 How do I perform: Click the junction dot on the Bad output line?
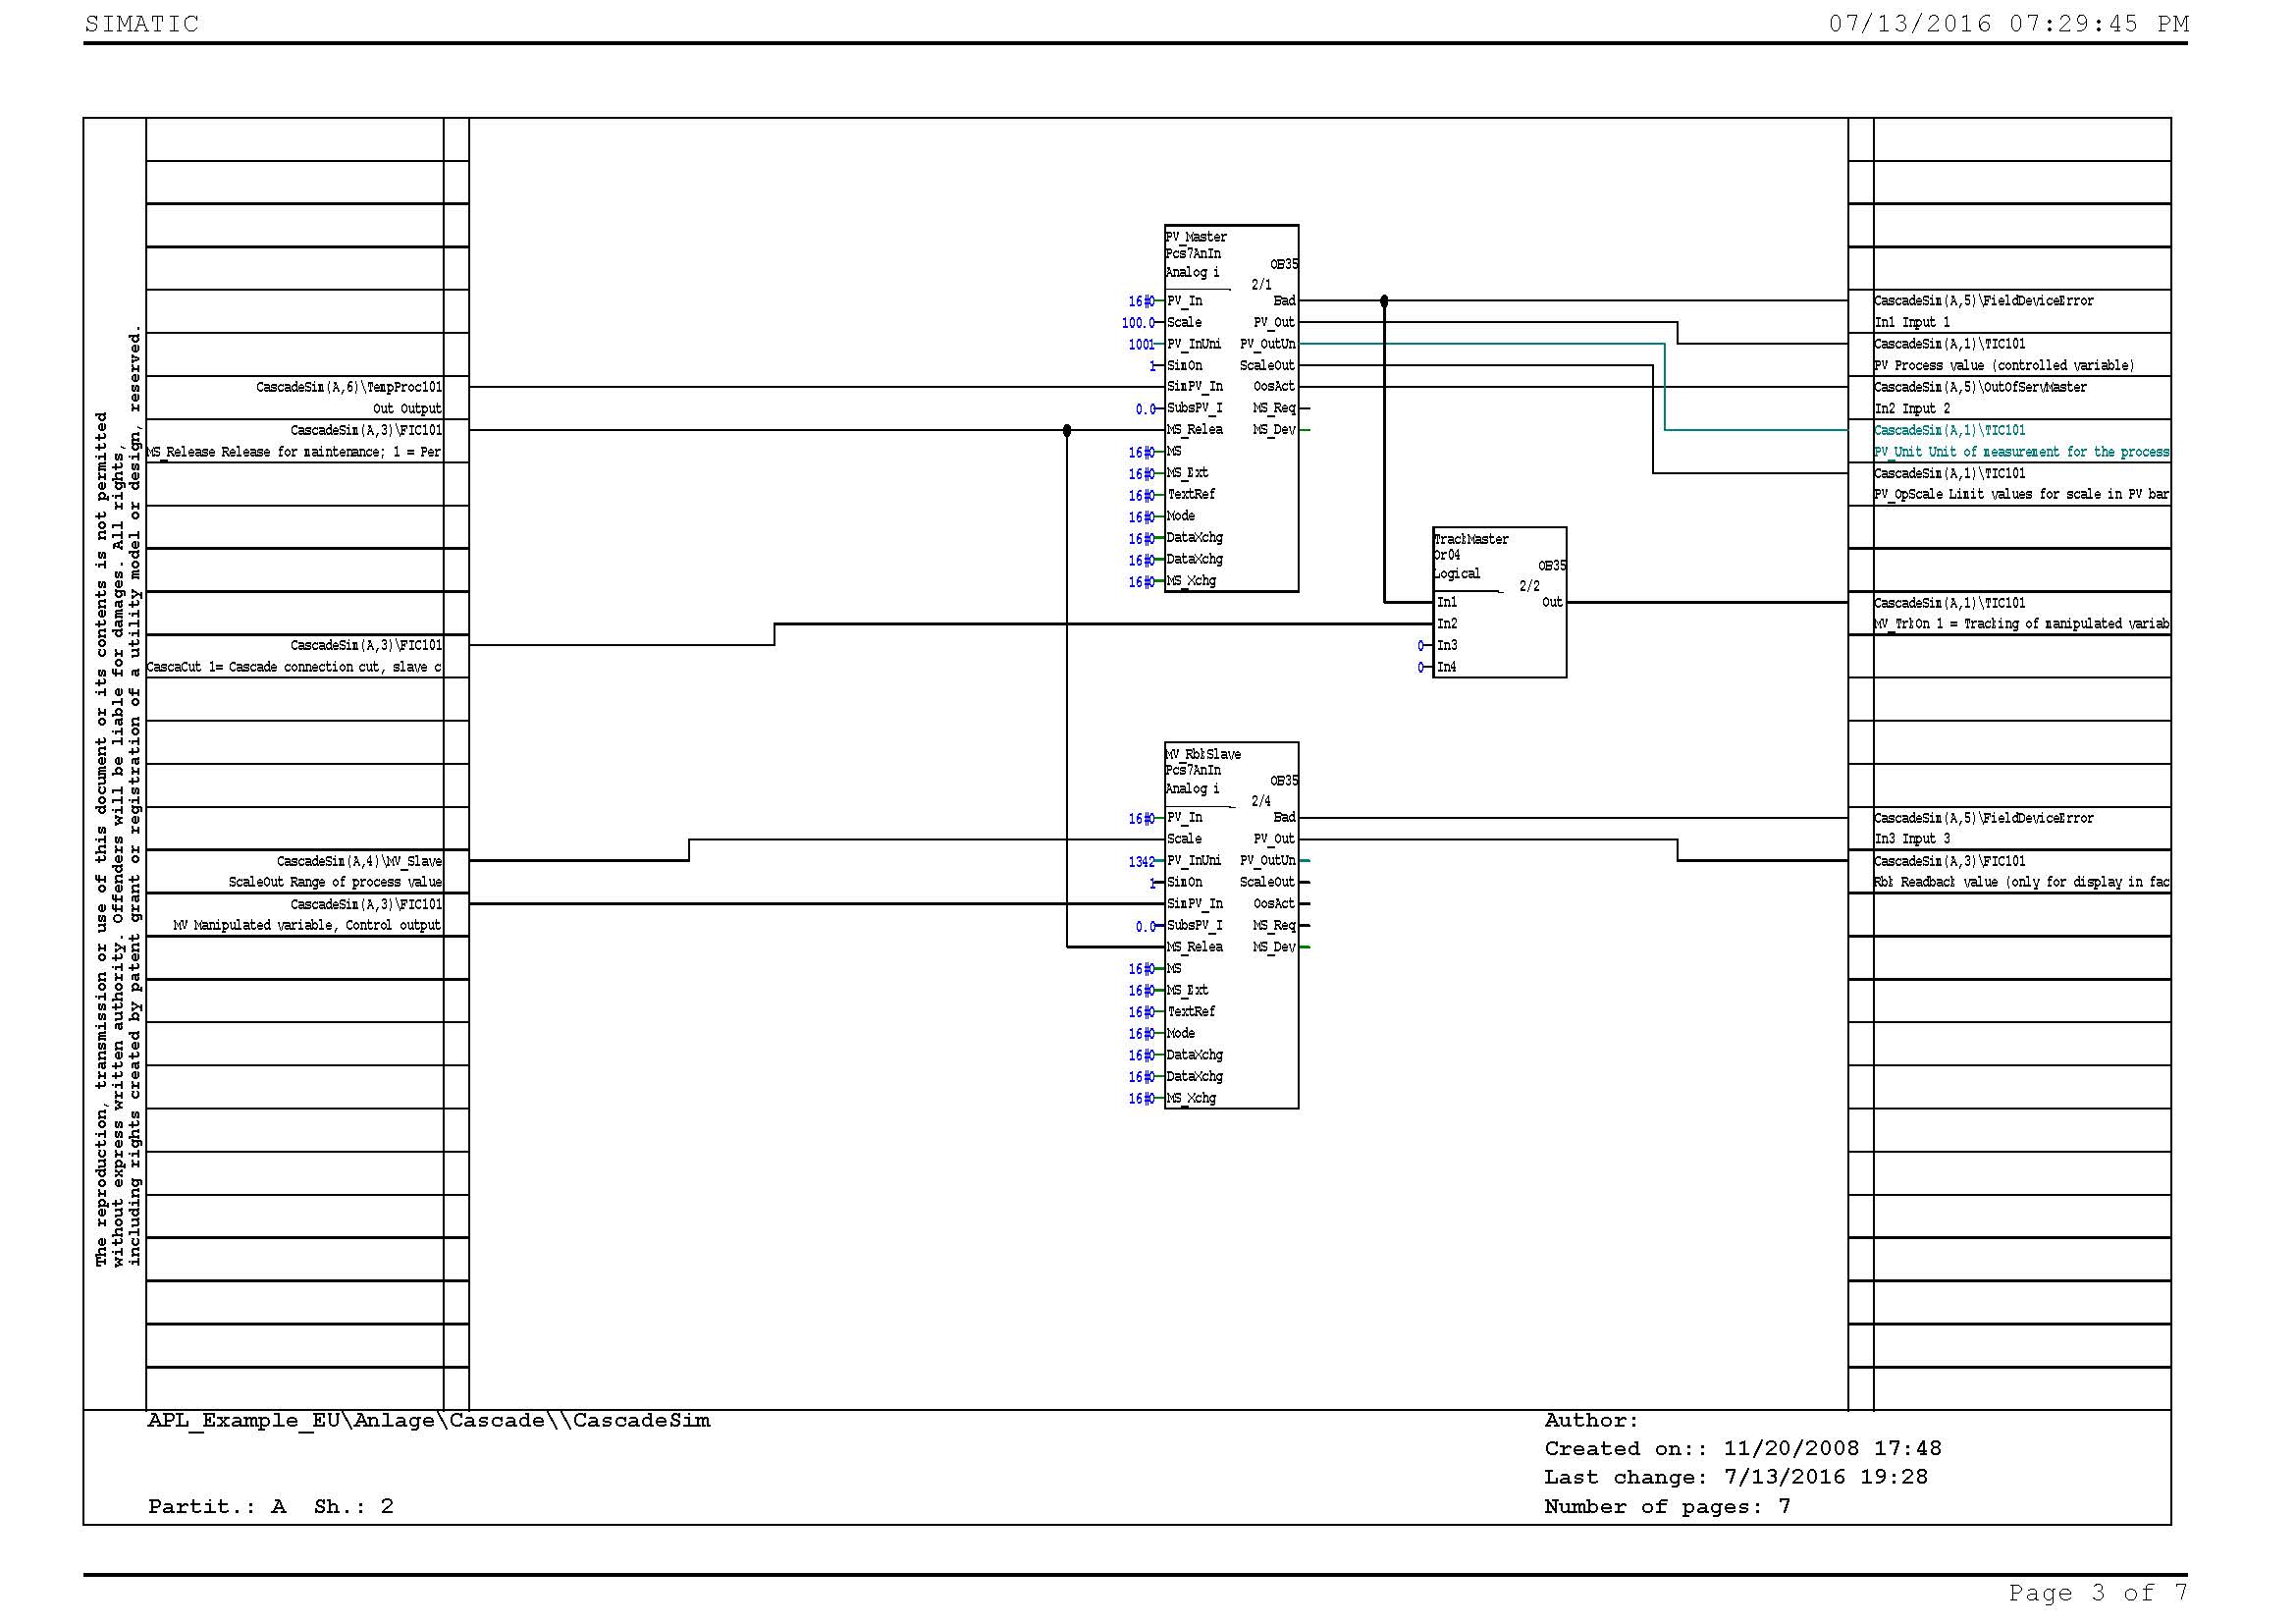click(1384, 301)
